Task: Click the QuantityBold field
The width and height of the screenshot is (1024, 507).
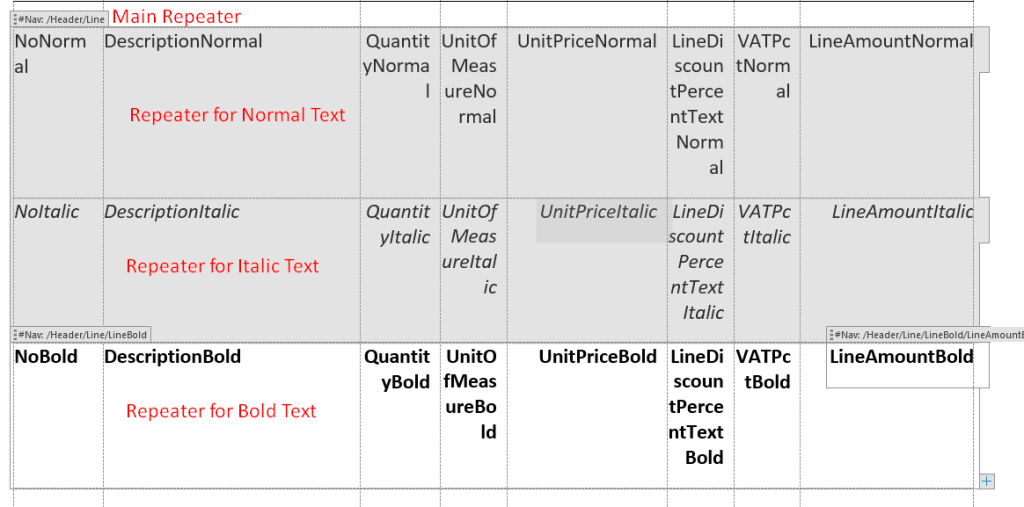Action: [x=397, y=369]
